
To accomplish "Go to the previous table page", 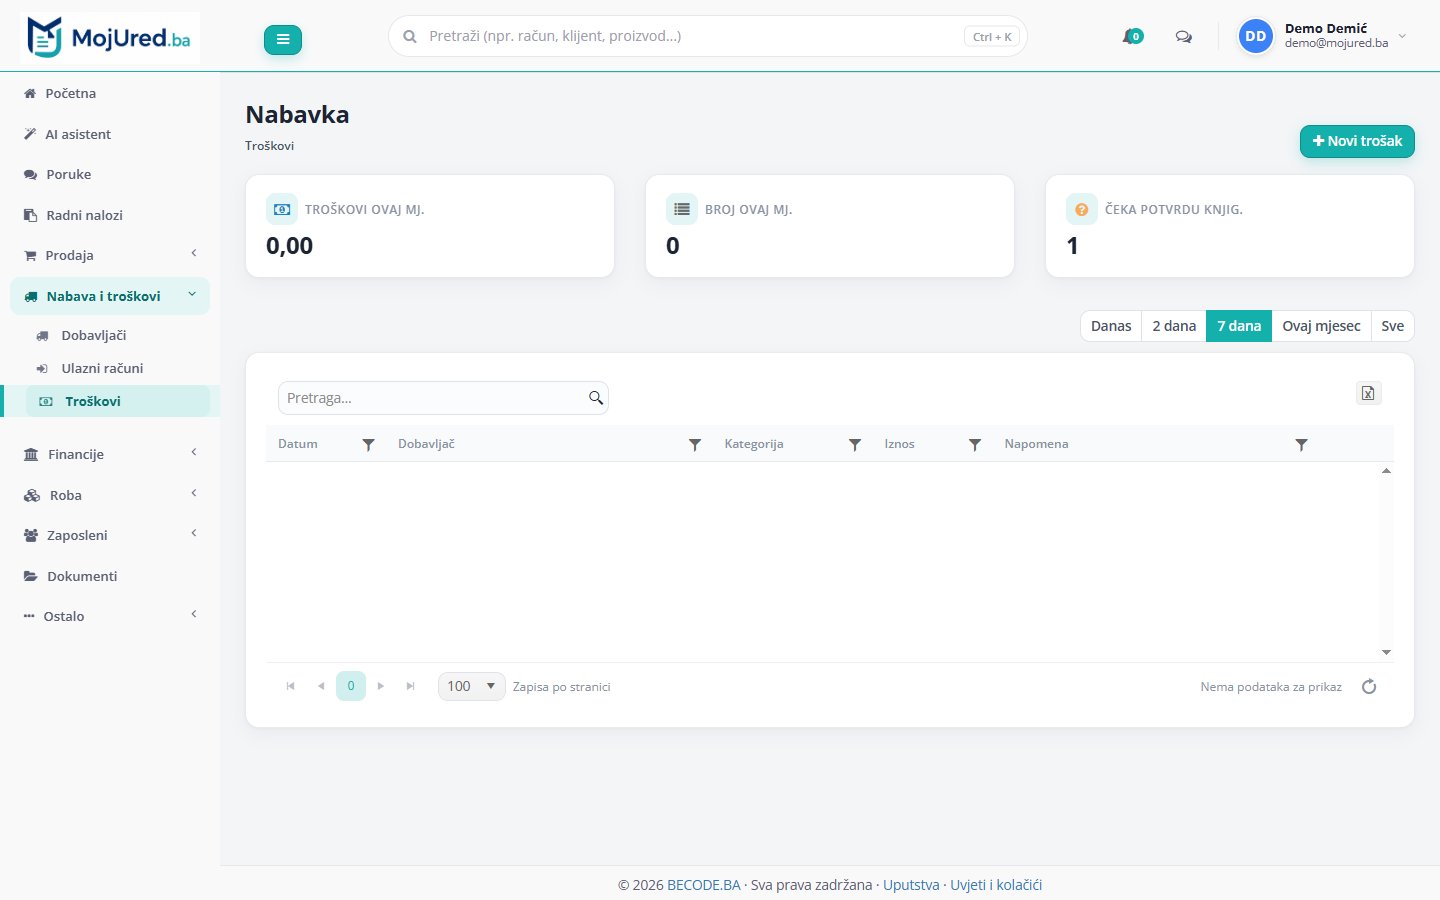I will tap(321, 686).
